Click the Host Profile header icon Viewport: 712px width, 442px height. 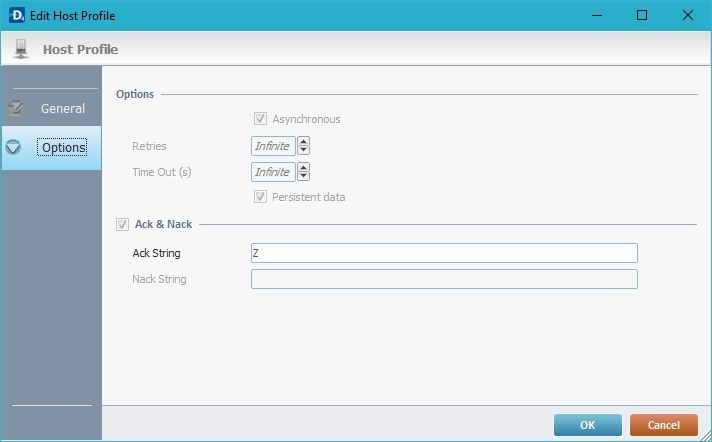pos(22,48)
